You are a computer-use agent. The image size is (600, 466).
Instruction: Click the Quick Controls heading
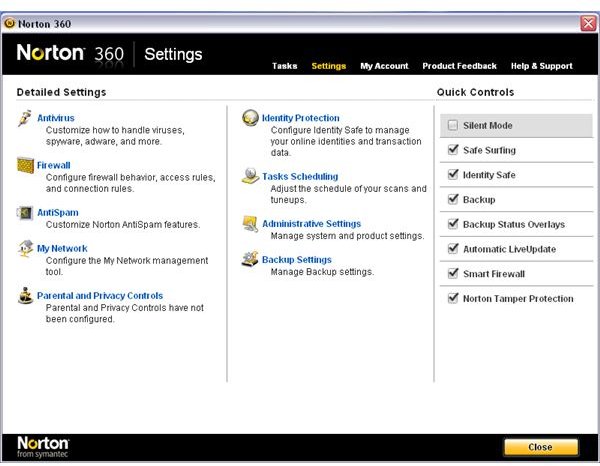click(x=475, y=92)
